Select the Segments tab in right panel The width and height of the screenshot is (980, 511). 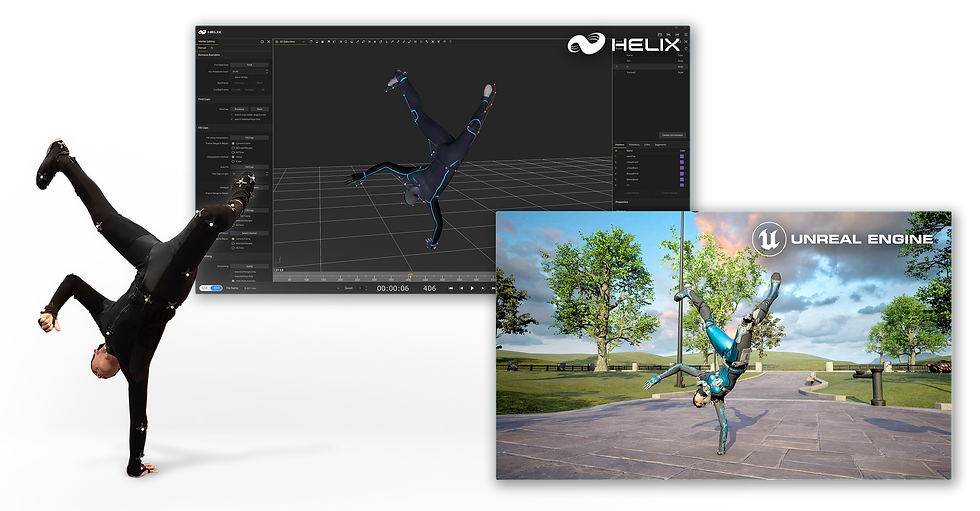click(660, 144)
